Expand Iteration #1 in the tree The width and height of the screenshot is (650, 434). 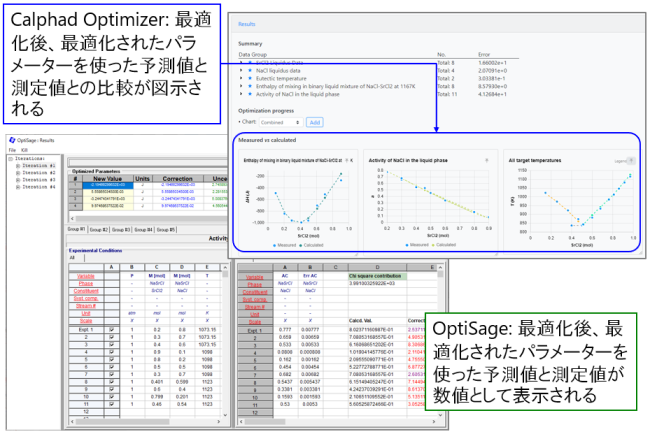(18, 165)
